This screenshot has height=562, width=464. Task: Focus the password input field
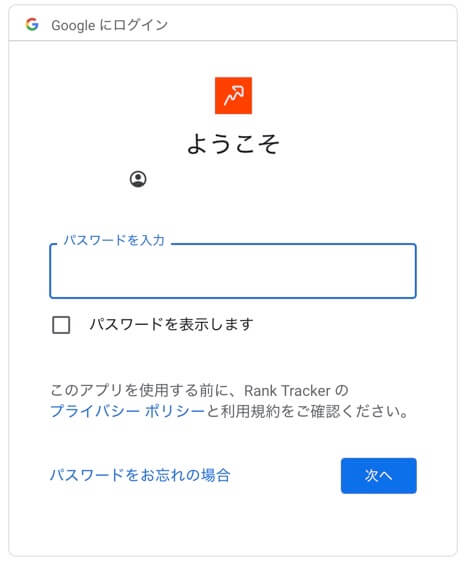tap(233, 271)
